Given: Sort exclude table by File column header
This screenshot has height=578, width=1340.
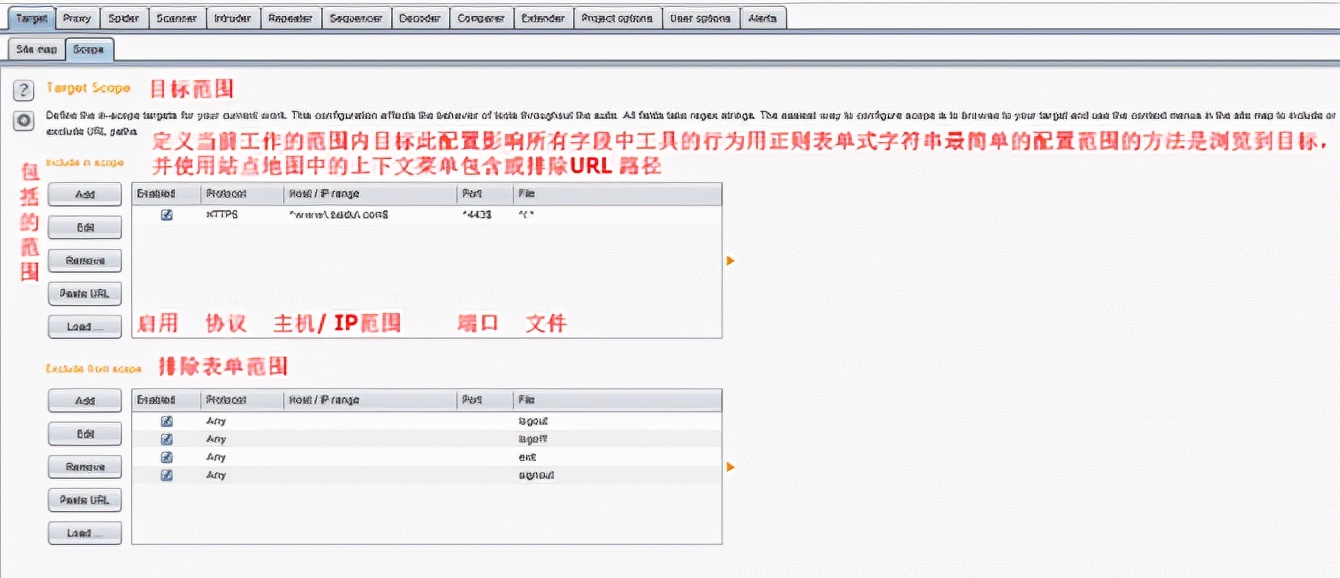Looking at the screenshot, I should click(x=617, y=400).
